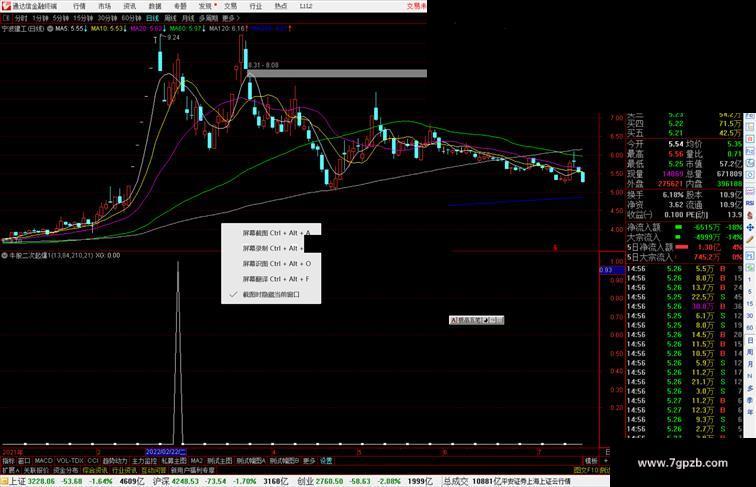The width and height of the screenshot is (756, 487).
Task: Click the blue four-arrow move icon
Action: click(x=750, y=227)
